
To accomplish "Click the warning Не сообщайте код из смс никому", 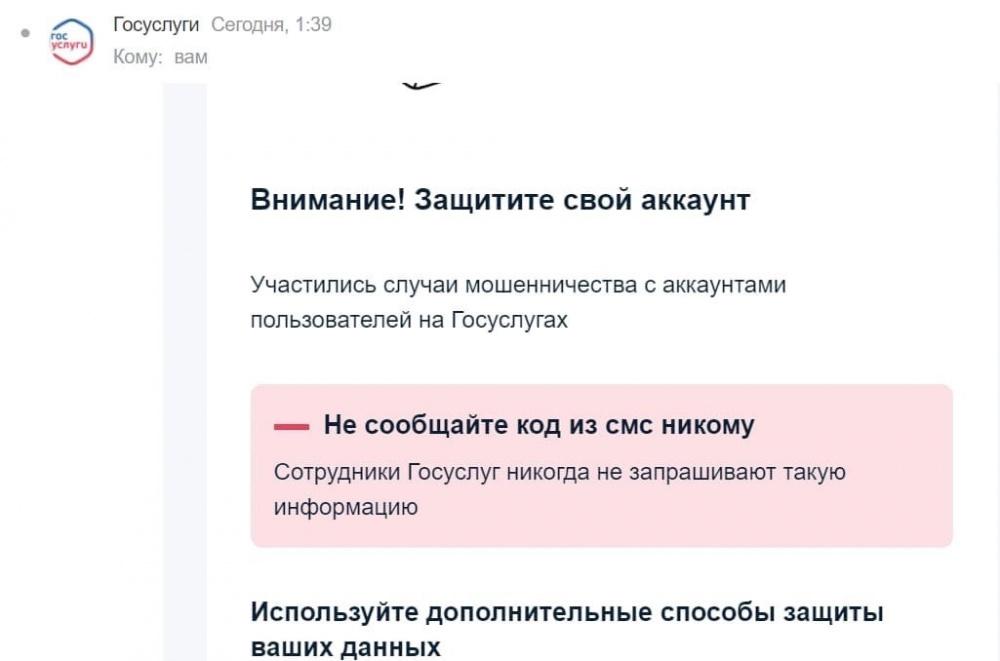I will pyautogui.click(x=539, y=425).
